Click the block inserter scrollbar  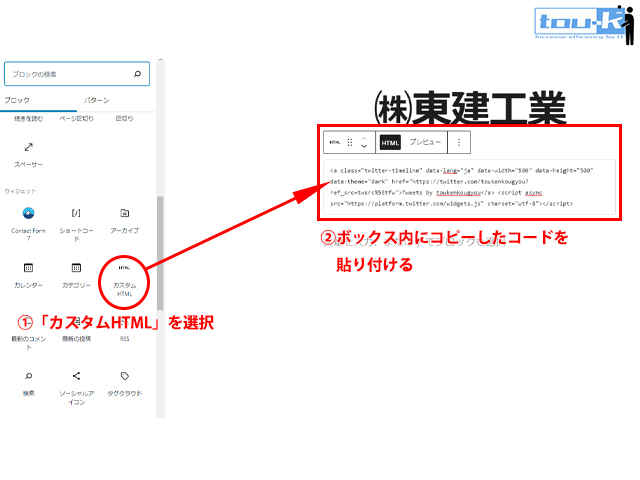coord(160,253)
